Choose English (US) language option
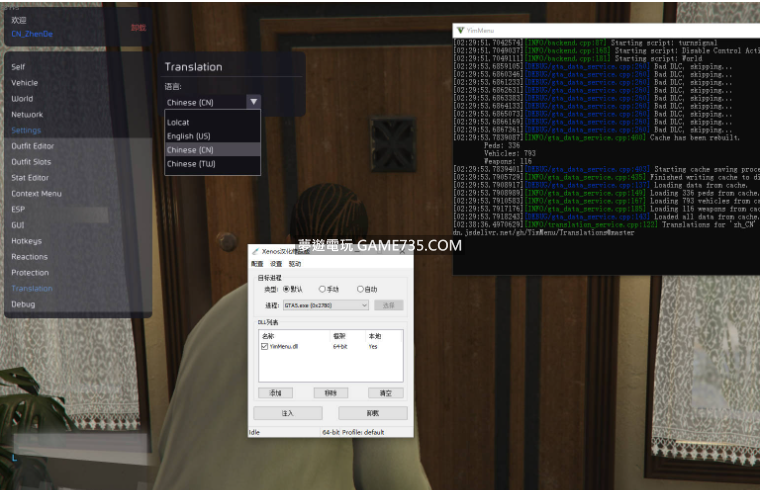The width and height of the screenshot is (760, 490). click(x=212, y=136)
